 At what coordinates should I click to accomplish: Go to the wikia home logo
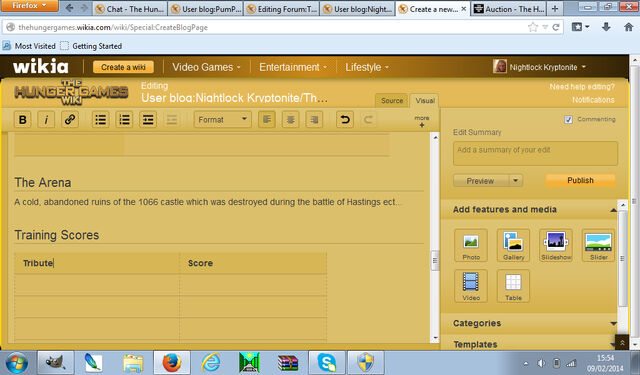point(40,67)
